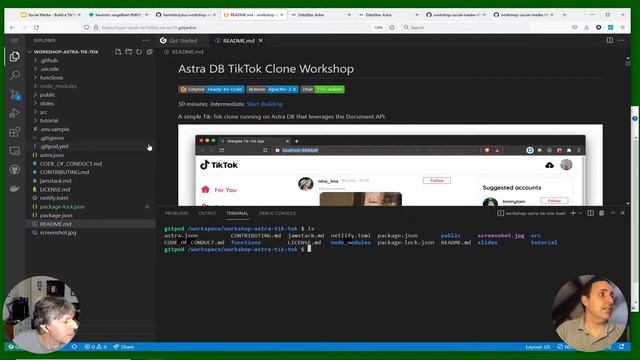This screenshot has height=360, width=640.
Task: Open screenshot.jpg in the file tree
Action: point(58,233)
